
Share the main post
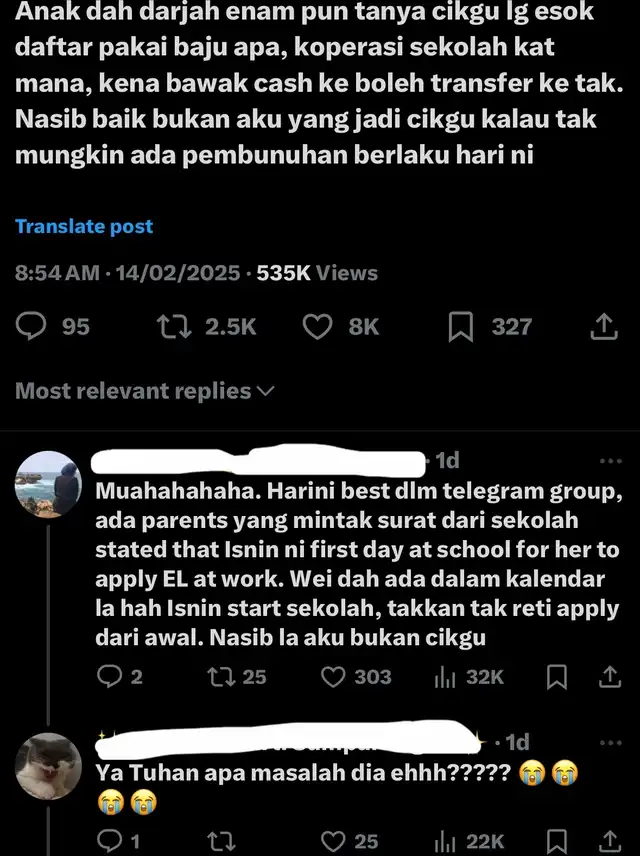(604, 326)
